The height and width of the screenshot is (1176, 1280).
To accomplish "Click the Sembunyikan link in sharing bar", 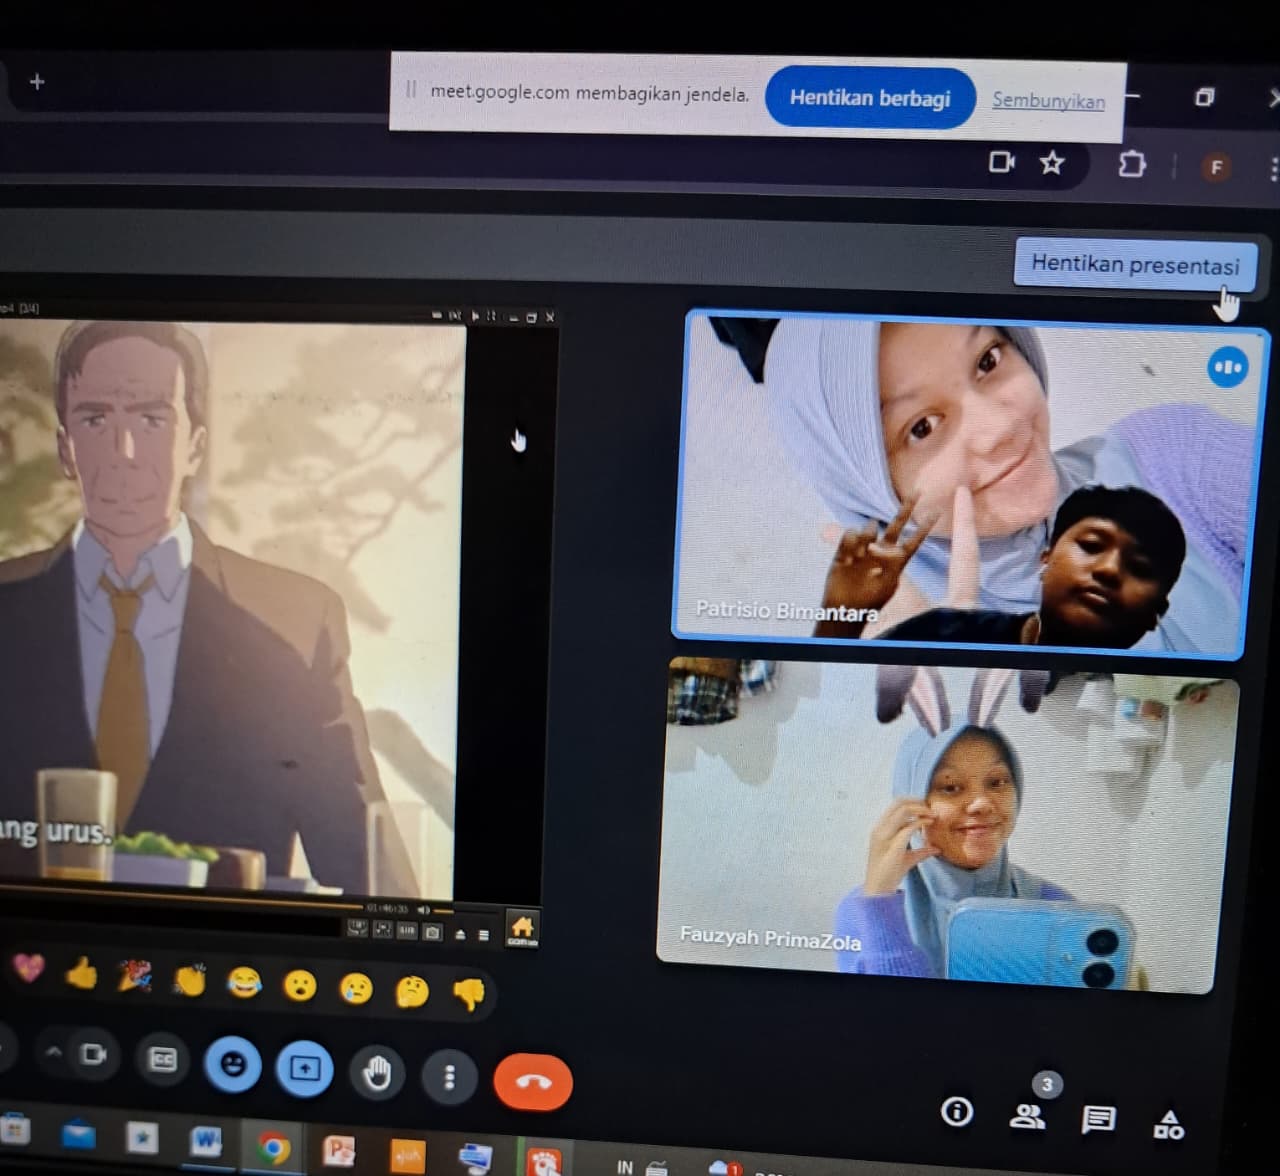I will point(1048,100).
